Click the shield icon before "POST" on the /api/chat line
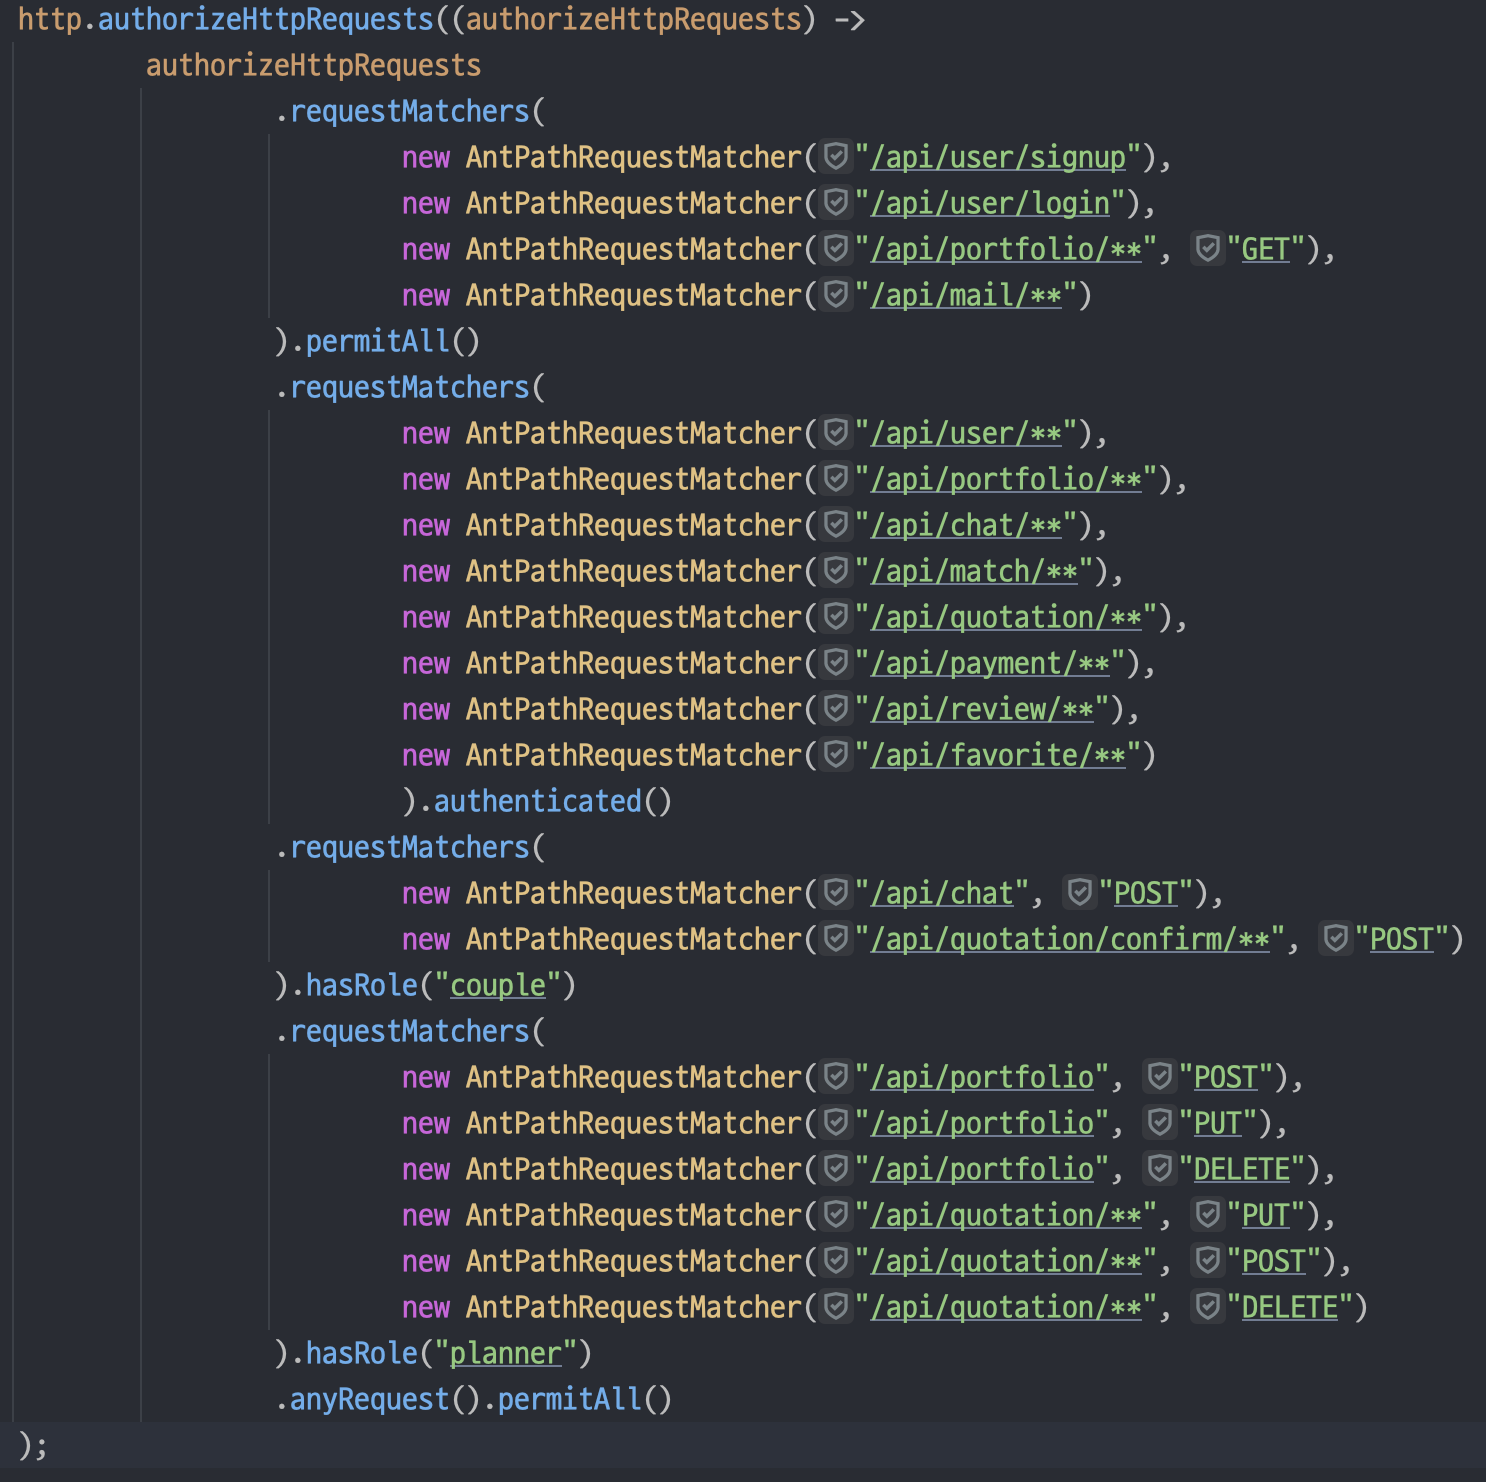Viewport: 1486px width, 1482px height. click(x=1080, y=893)
